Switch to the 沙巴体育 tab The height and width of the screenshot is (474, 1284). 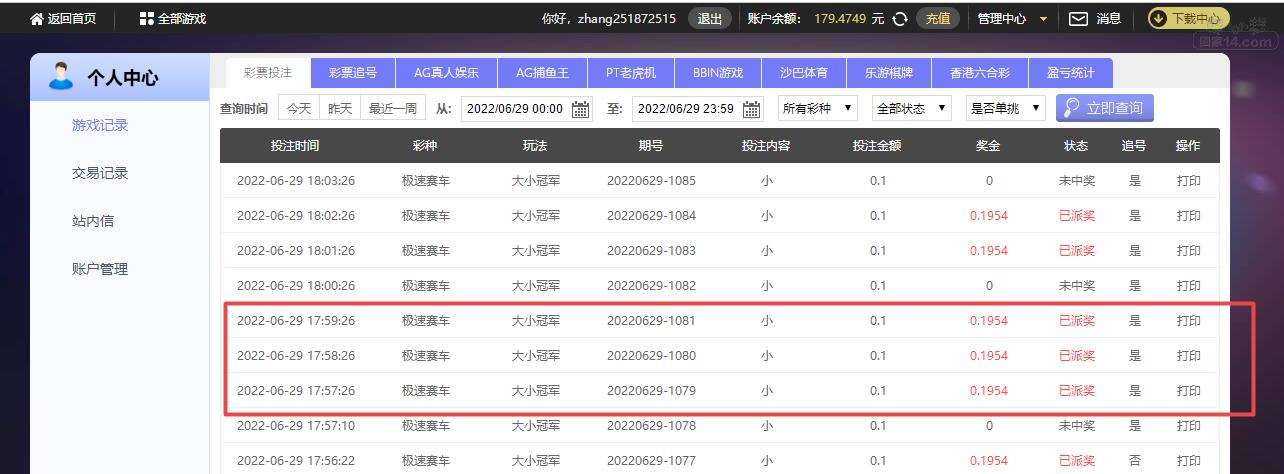coord(804,73)
